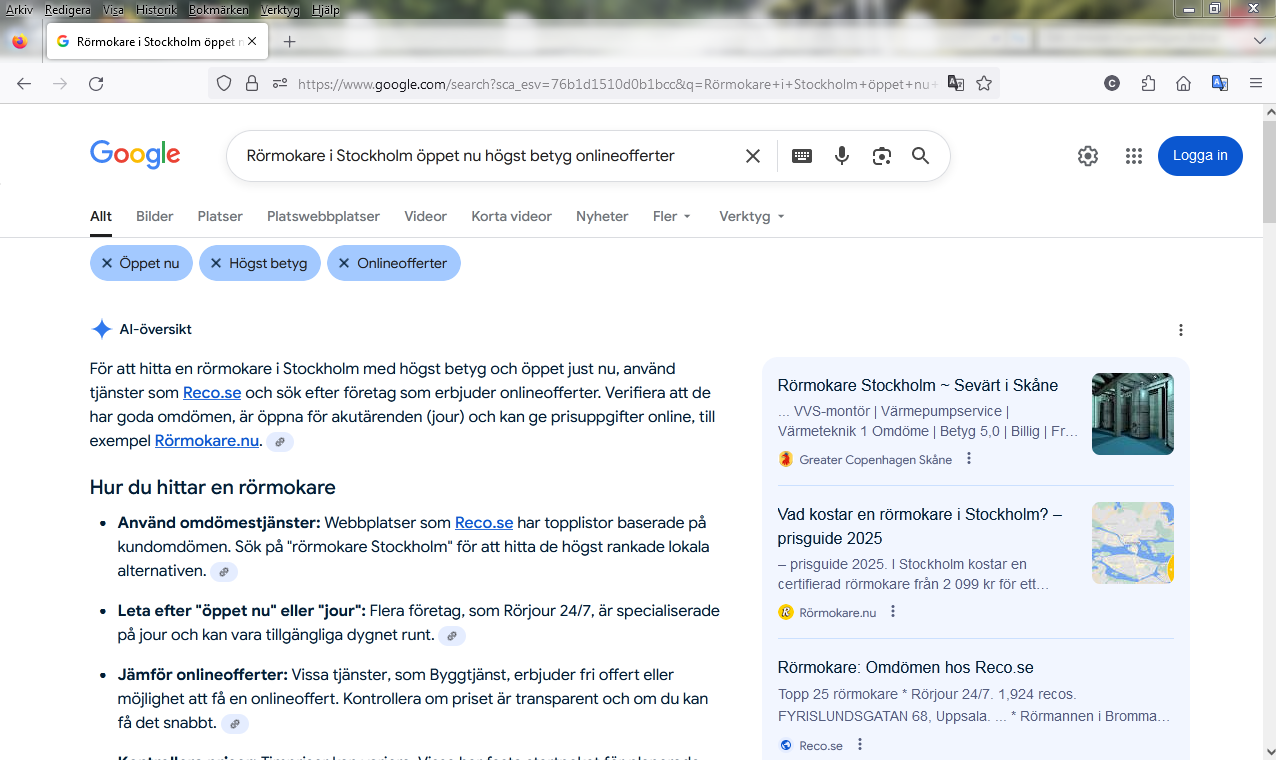Image resolution: width=1276 pixels, height=760 pixels.
Task: Switch to the Bilder tab
Action: pos(155,216)
